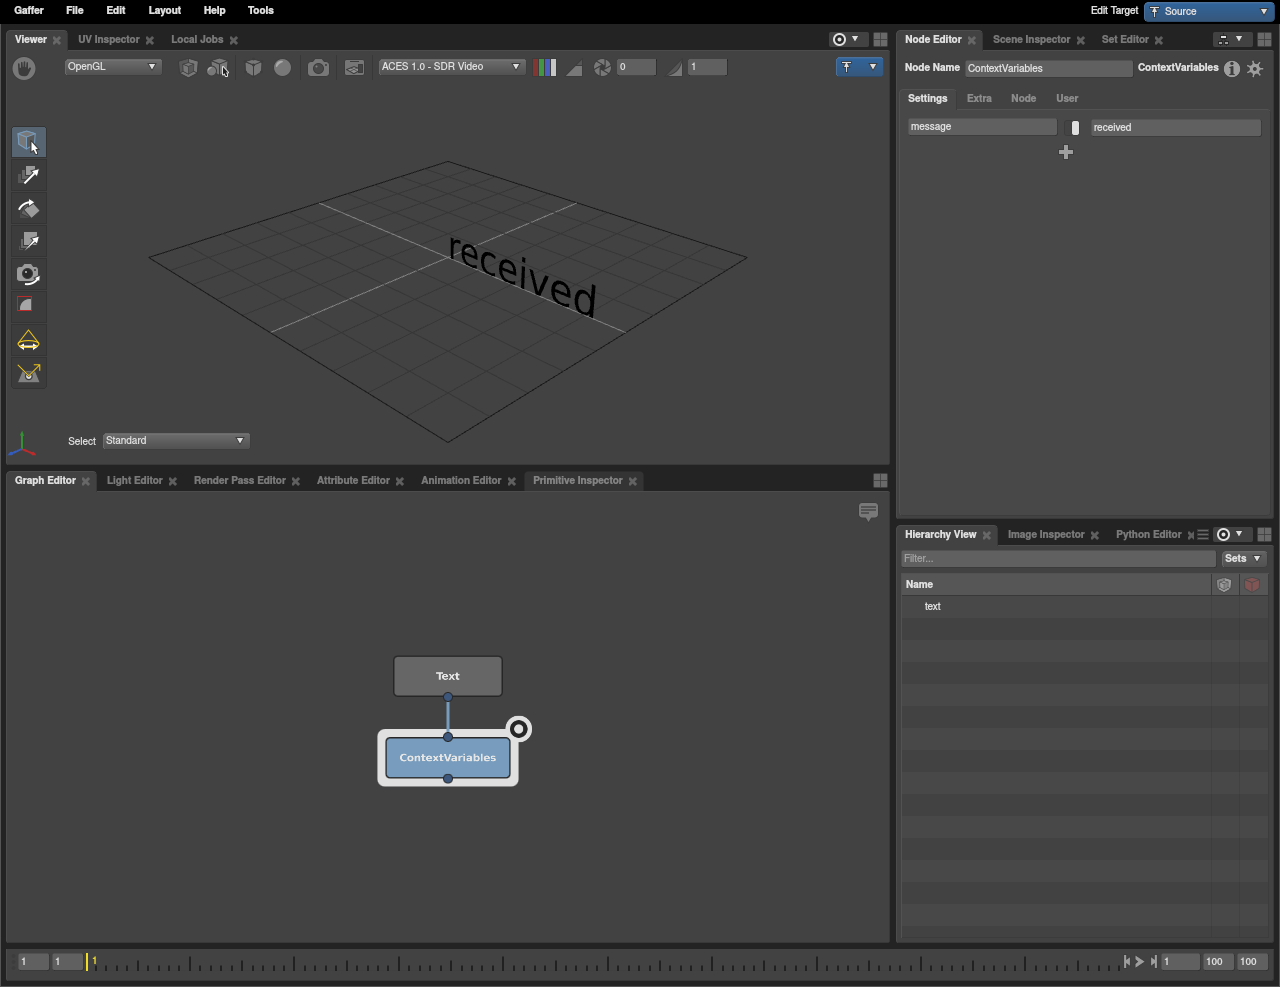Switch to the Python Editor tab
The height and width of the screenshot is (987, 1280).
[1148, 534]
